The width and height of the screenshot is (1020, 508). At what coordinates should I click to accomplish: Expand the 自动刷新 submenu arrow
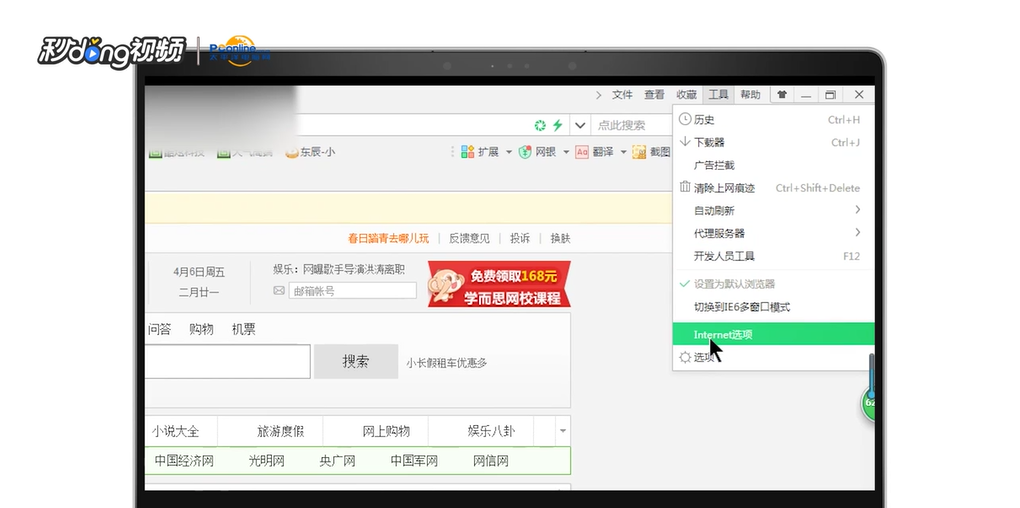click(x=857, y=209)
